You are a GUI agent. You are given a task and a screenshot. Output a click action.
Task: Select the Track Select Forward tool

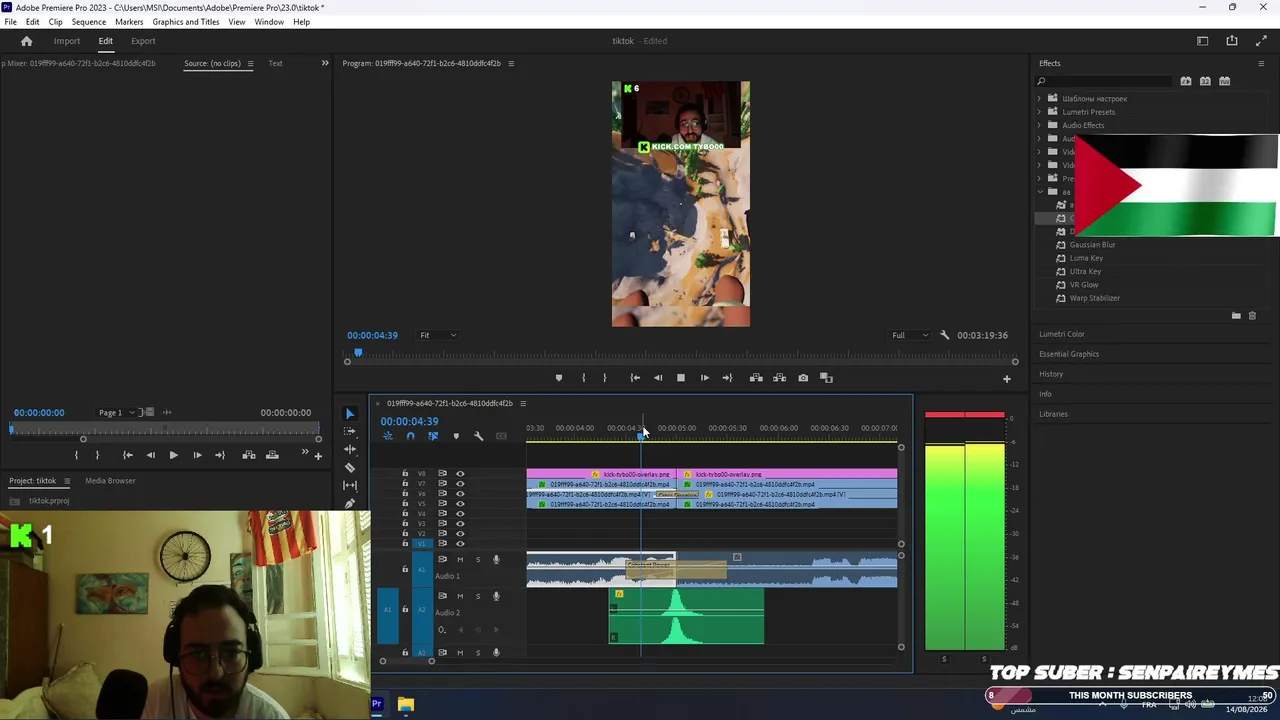(350, 432)
